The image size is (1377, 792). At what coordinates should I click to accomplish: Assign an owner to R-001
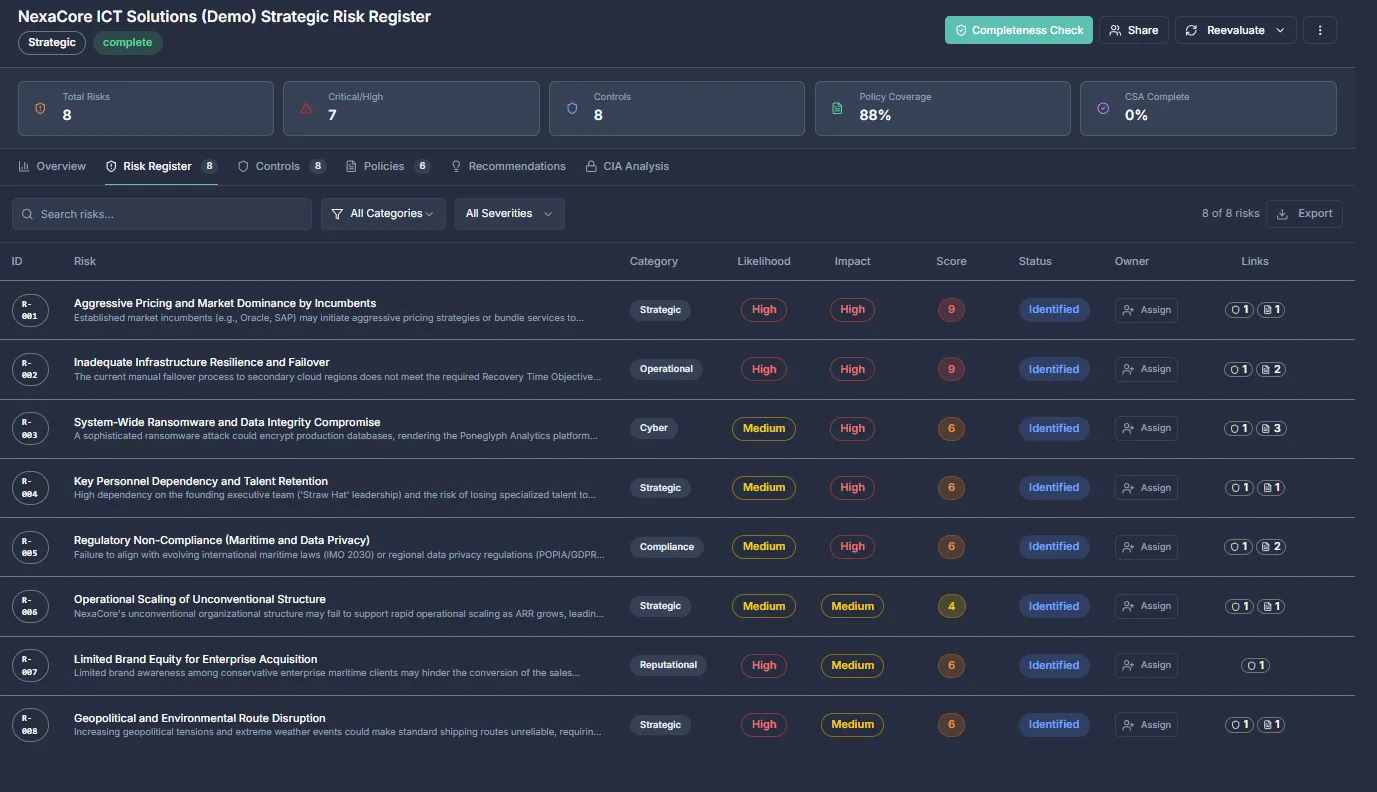tap(1146, 310)
